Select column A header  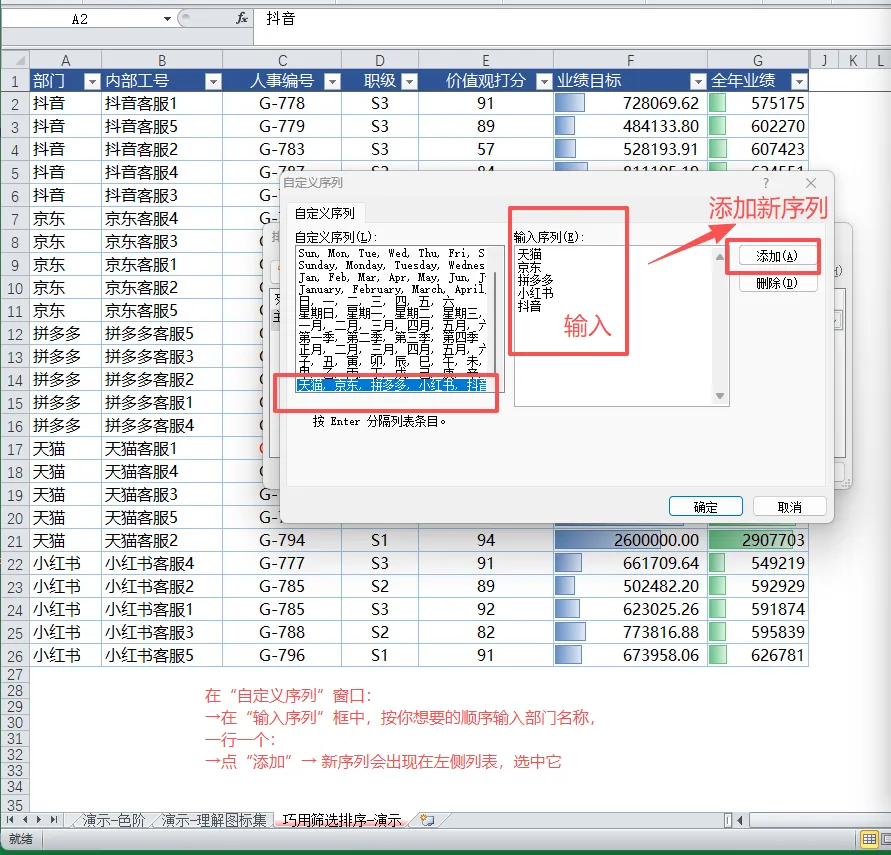65,60
